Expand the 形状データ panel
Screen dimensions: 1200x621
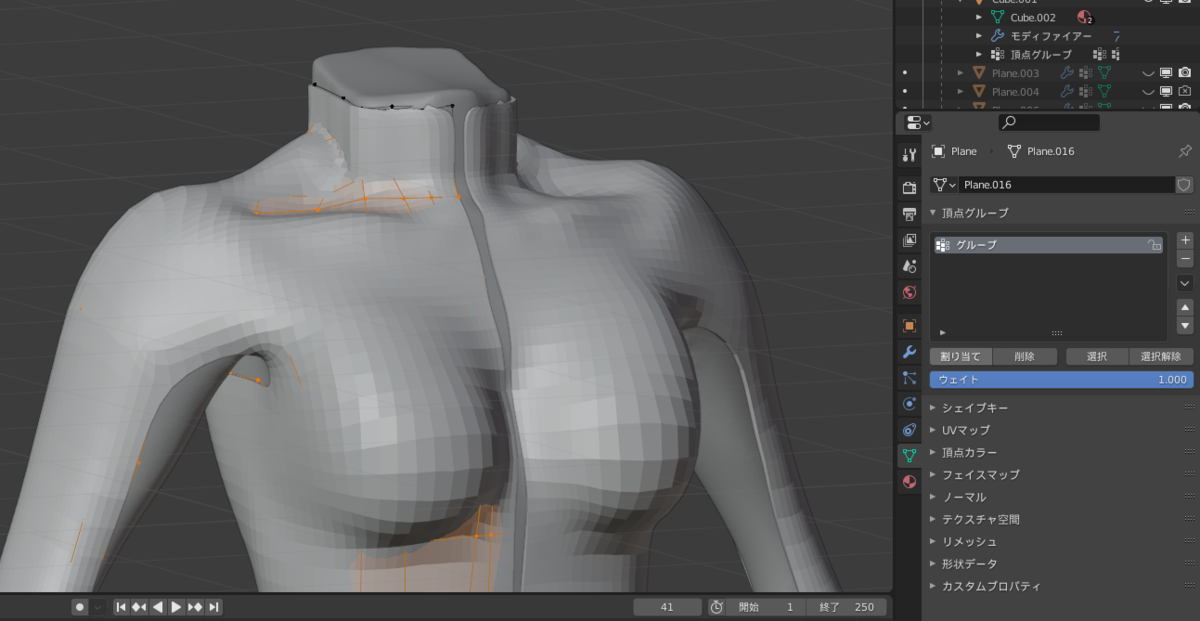coord(933,563)
